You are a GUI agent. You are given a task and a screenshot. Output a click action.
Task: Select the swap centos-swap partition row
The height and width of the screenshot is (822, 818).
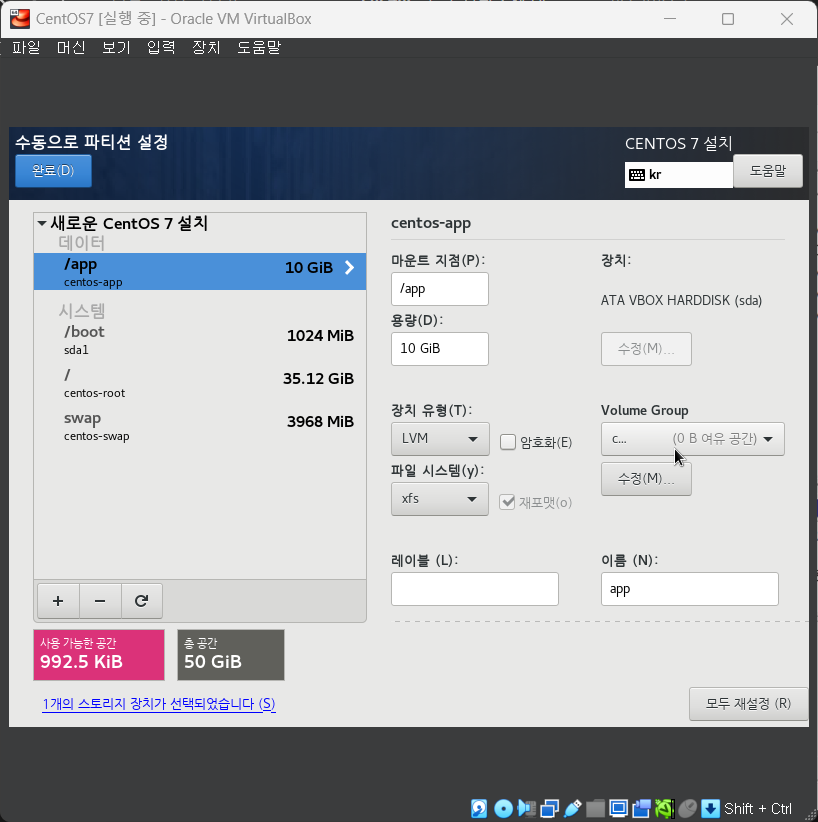(200, 426)
